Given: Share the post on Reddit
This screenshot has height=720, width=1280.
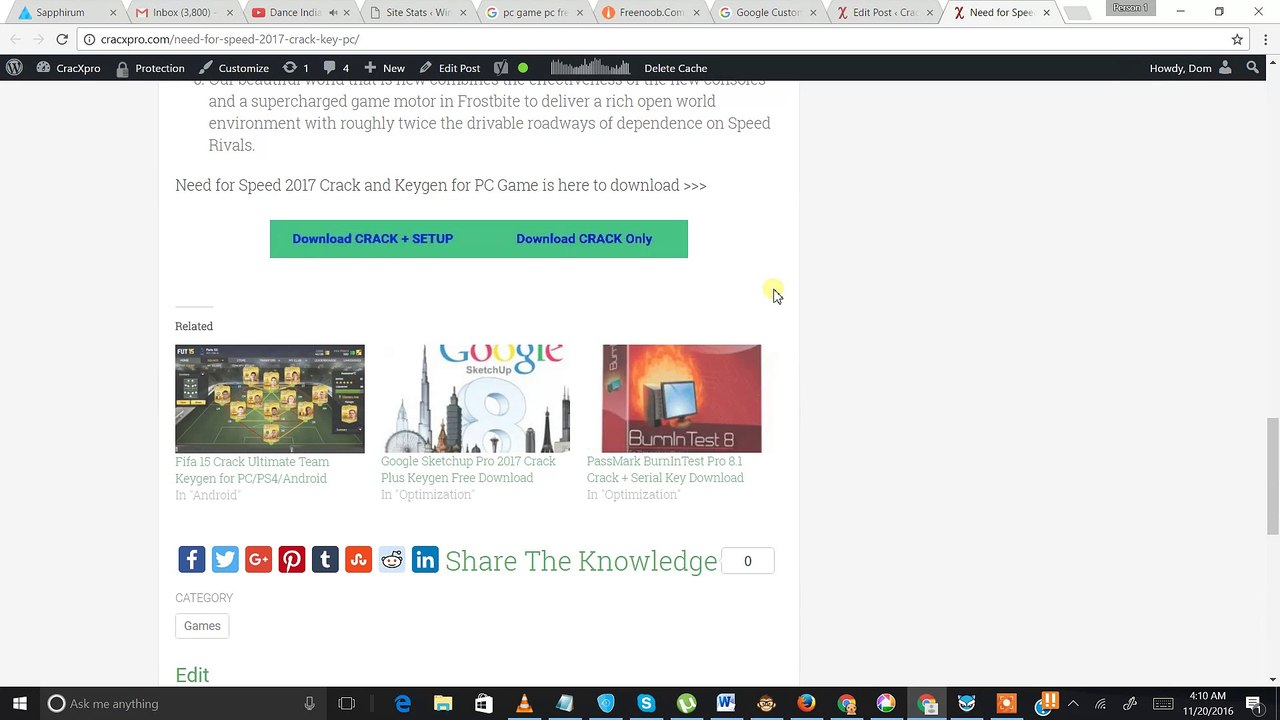Looking at the screenshot, I should pos(392,560).
